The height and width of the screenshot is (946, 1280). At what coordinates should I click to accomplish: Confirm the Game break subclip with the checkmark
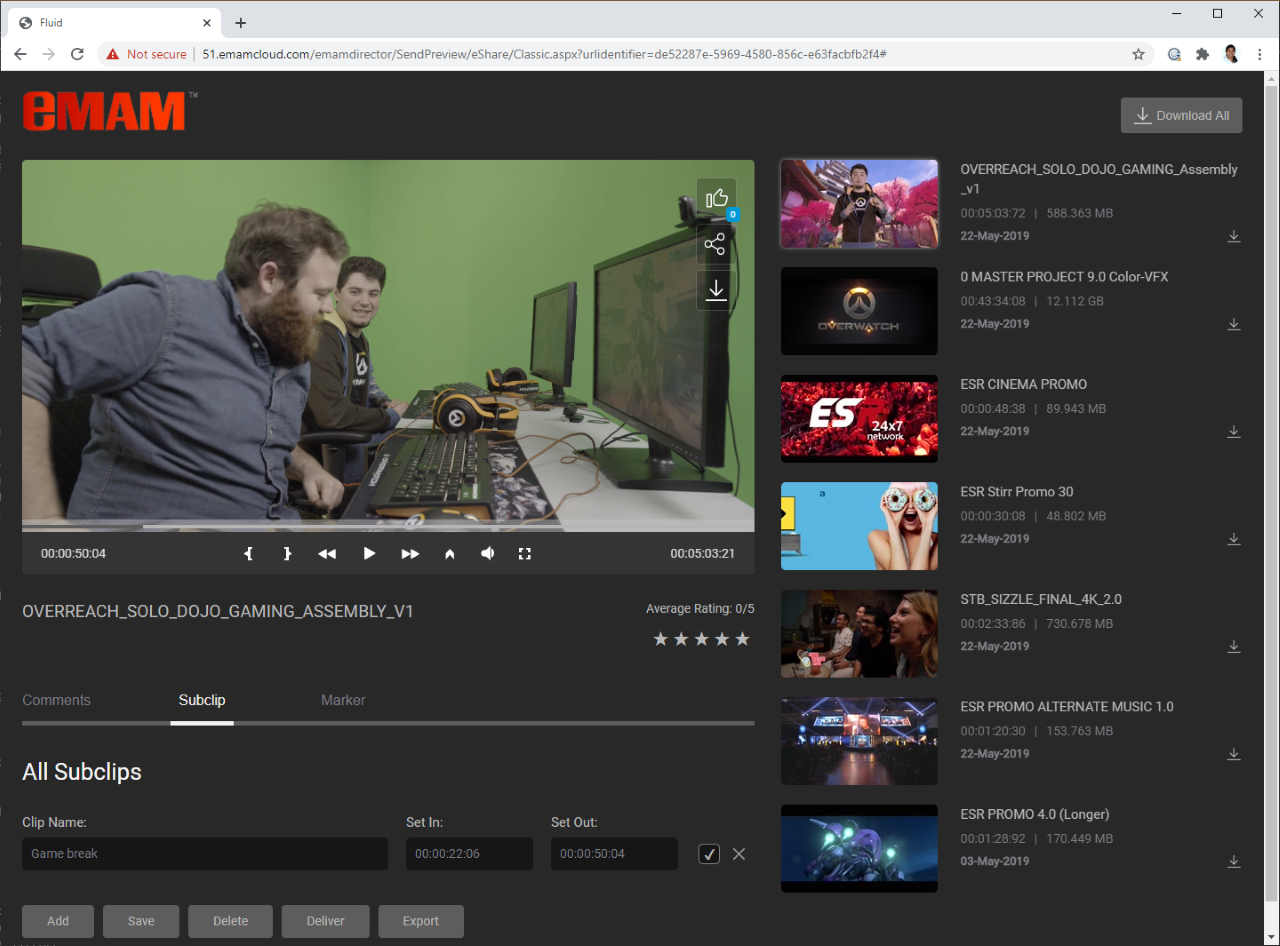click(x=709, y=854)
